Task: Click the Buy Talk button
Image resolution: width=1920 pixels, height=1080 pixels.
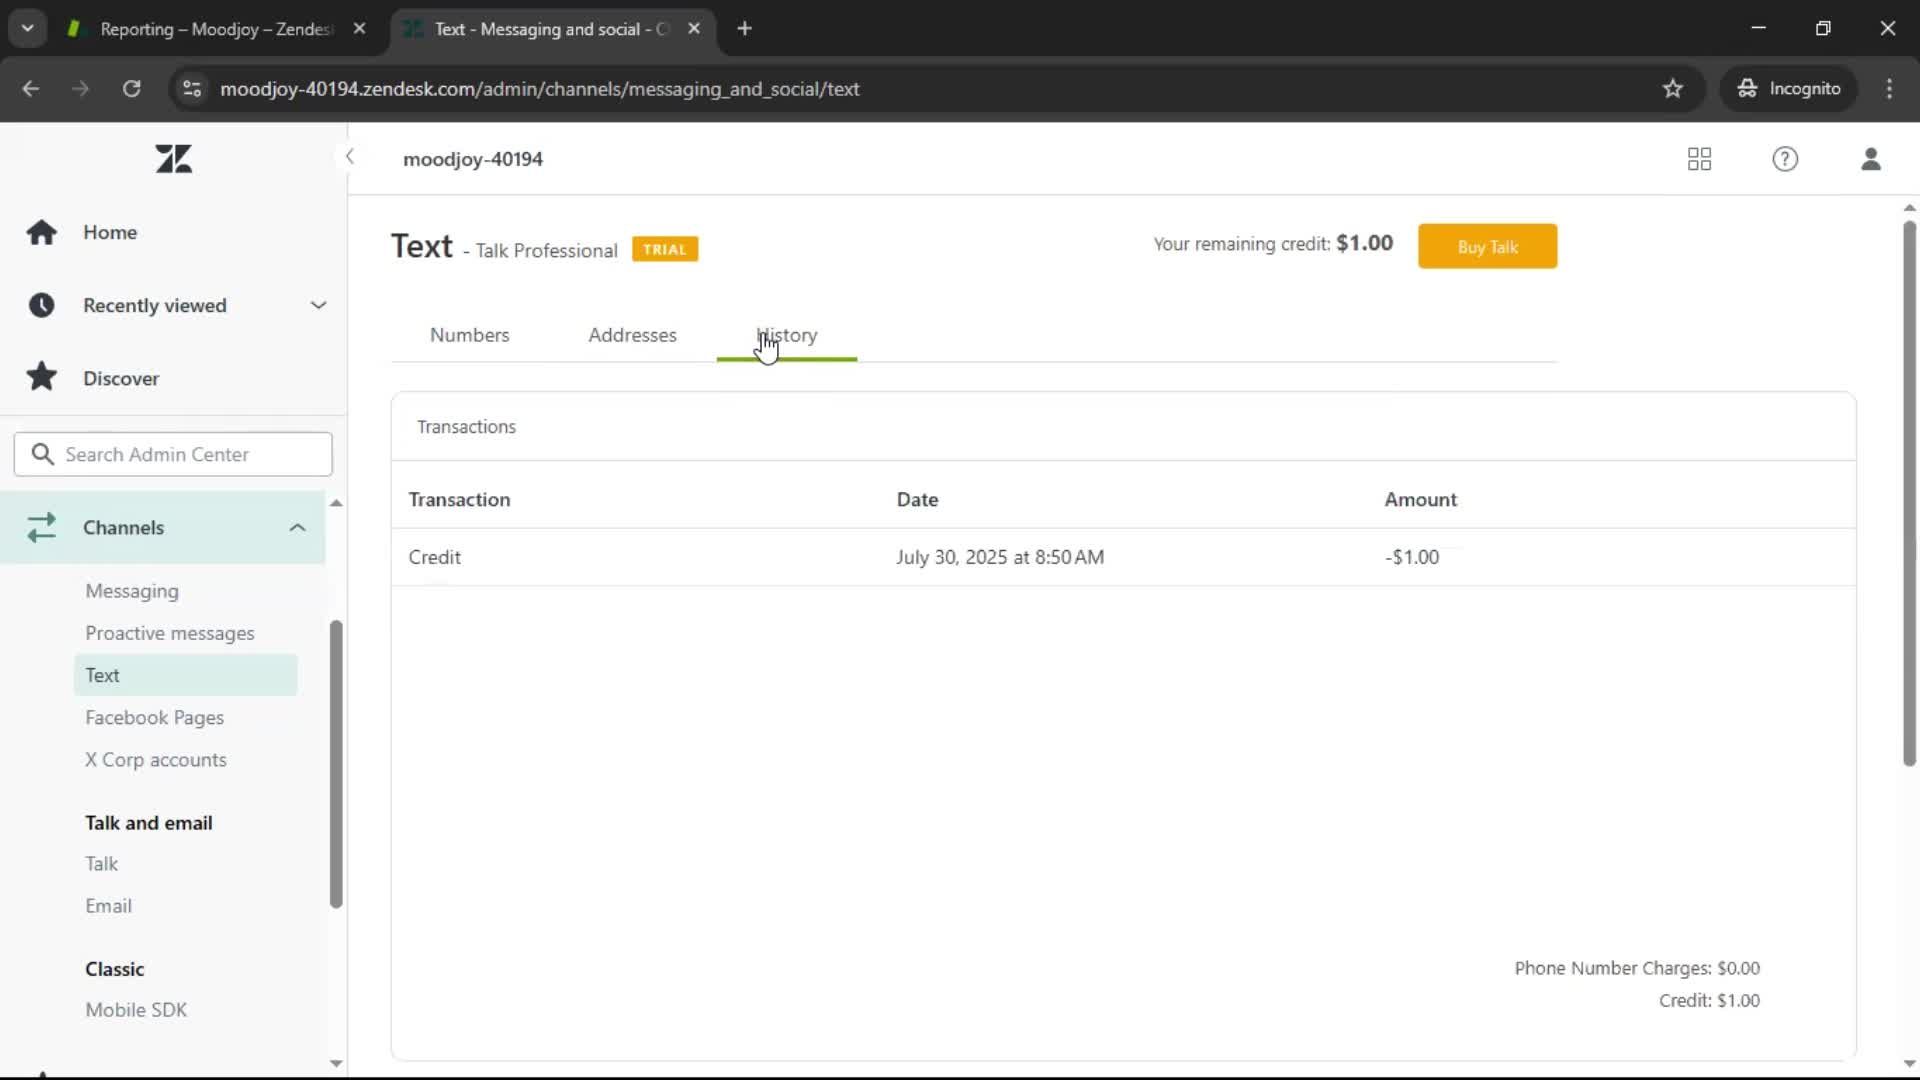Action: pyautogui.click(x=1487, y=247)
